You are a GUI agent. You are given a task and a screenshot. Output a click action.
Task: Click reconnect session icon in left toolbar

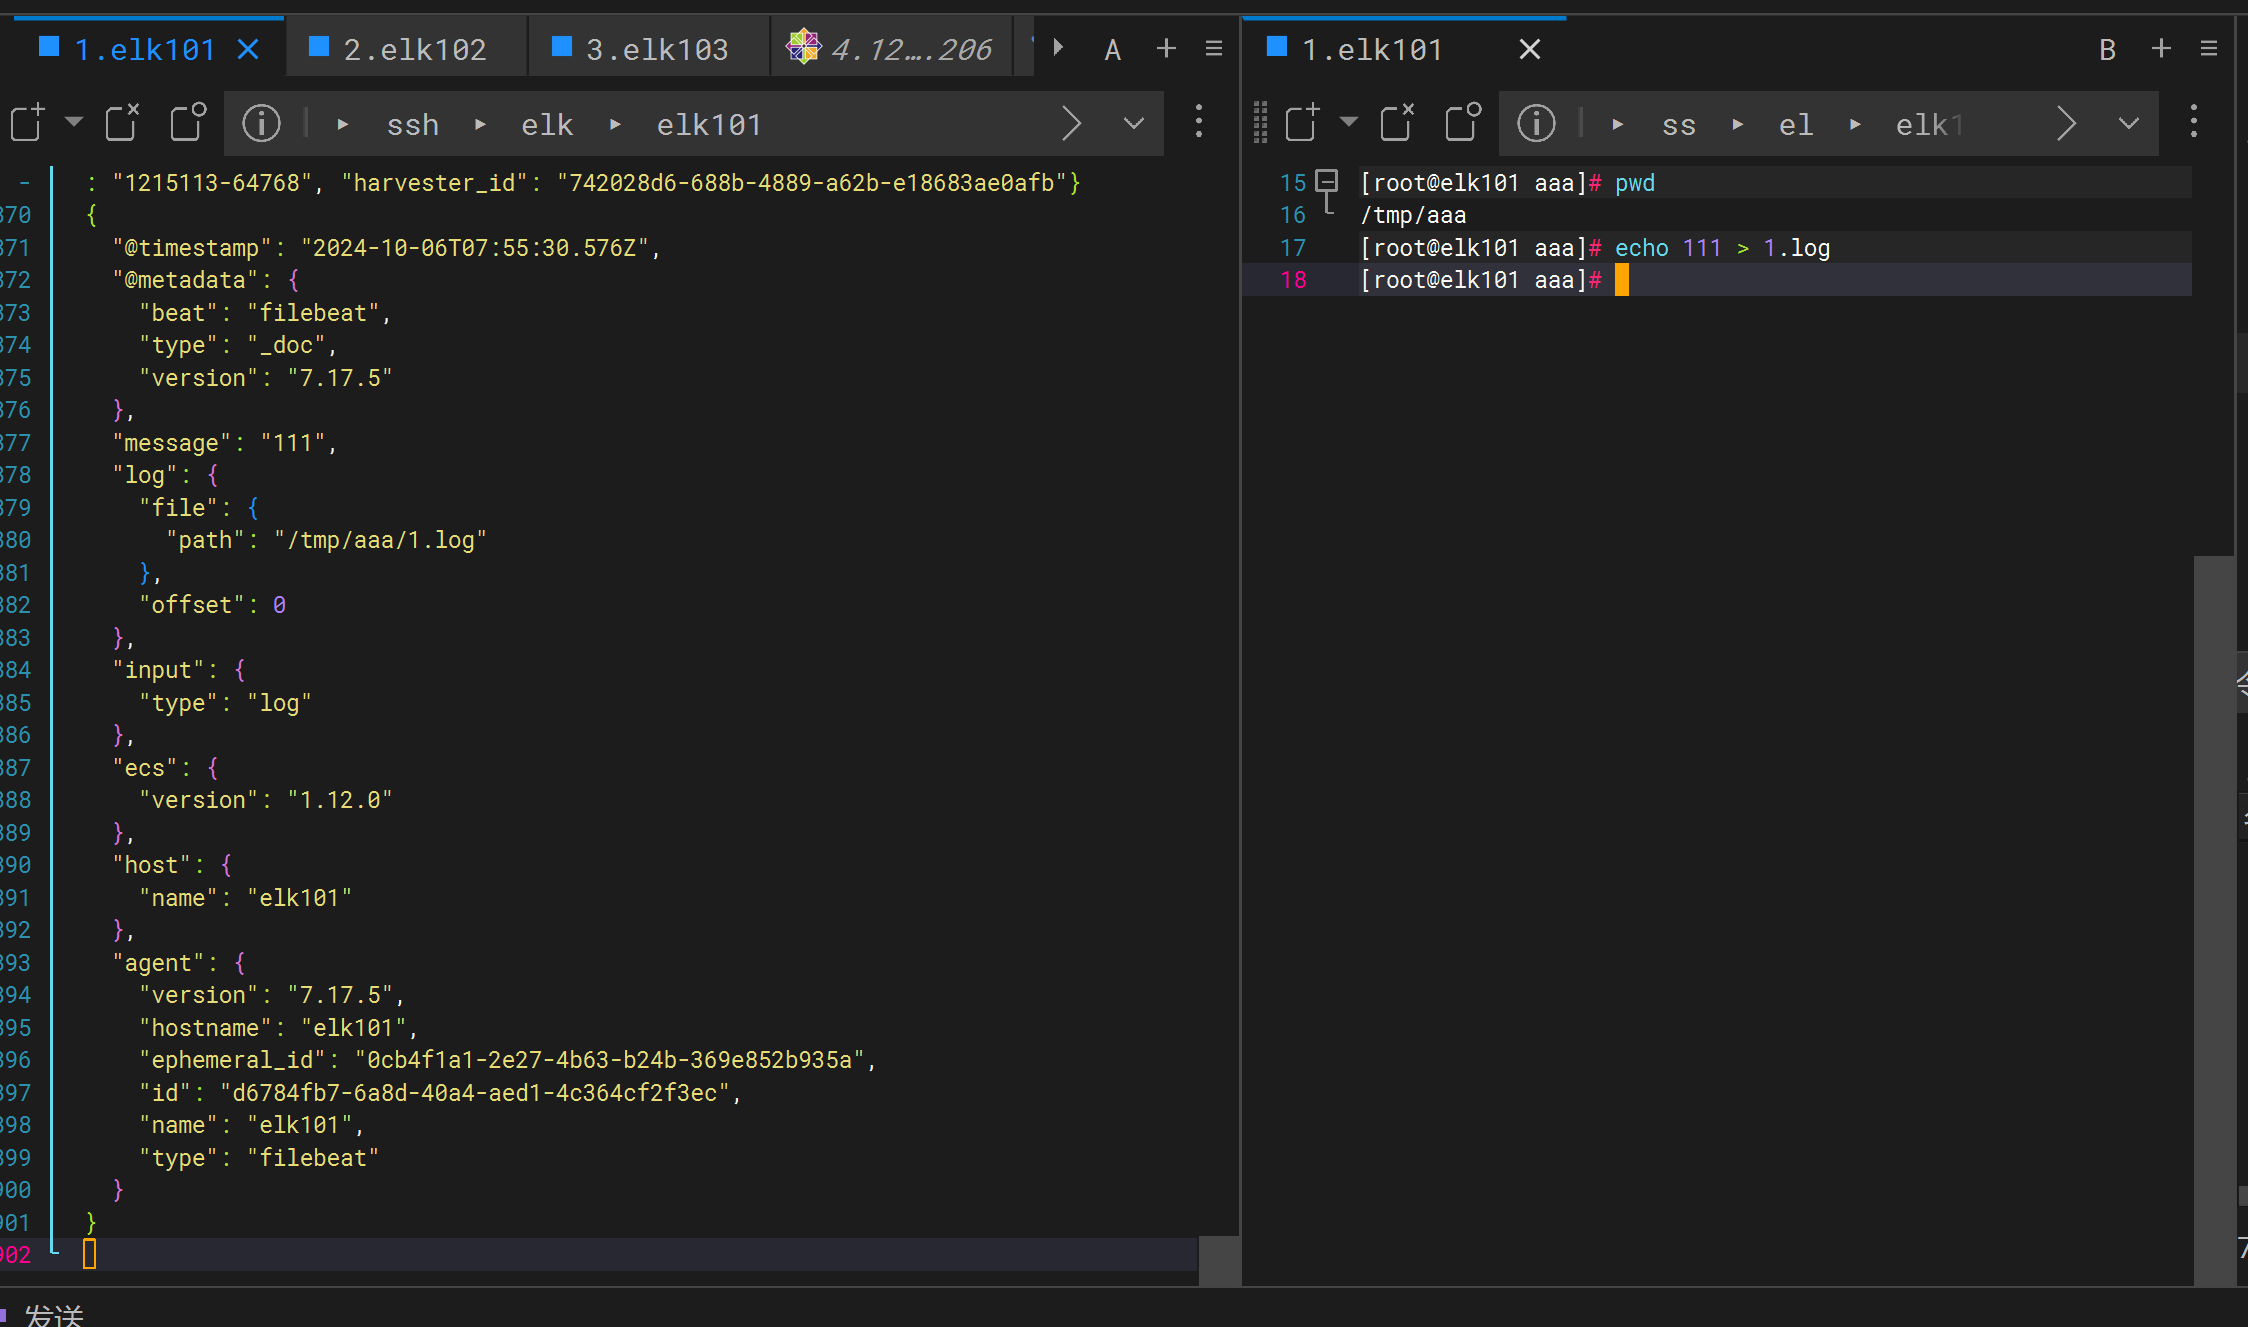(188, 123)
